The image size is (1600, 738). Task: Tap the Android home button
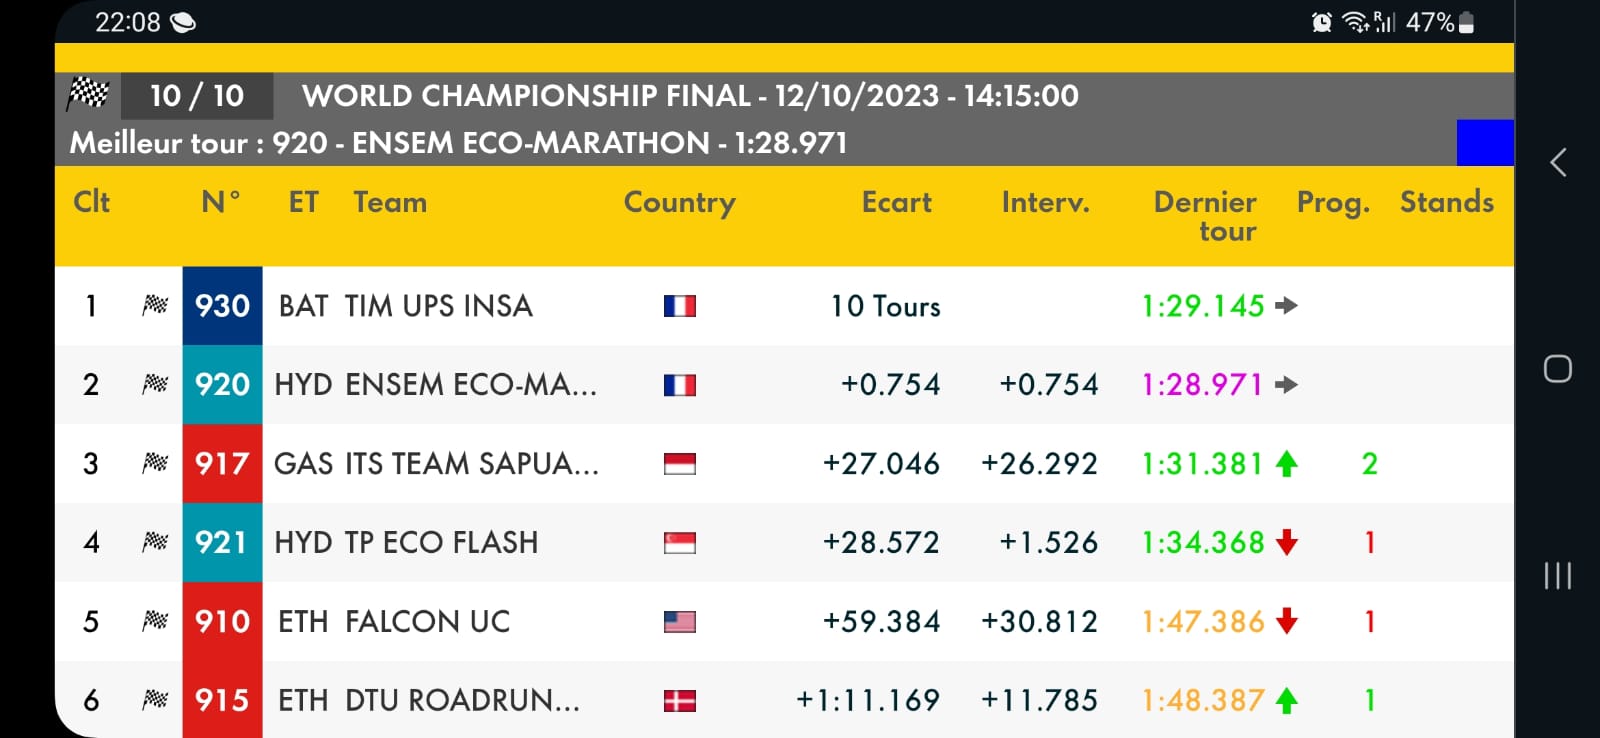click(x=1557, y=369)
